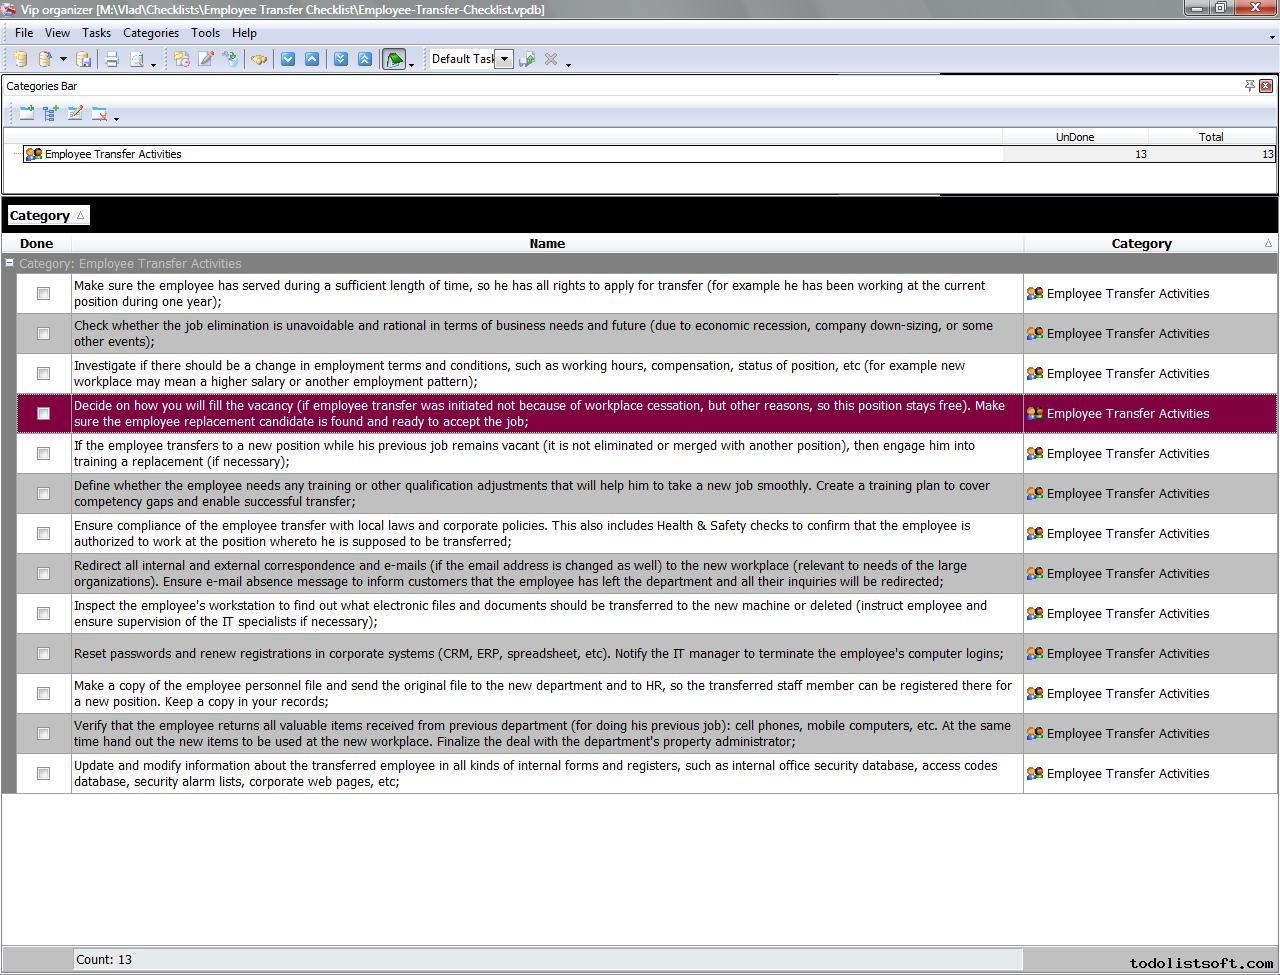Mark 'Reset passwords and renew registrations' as done
The height and width of the screenshot is (975, 1280).
tap(43, 654)
